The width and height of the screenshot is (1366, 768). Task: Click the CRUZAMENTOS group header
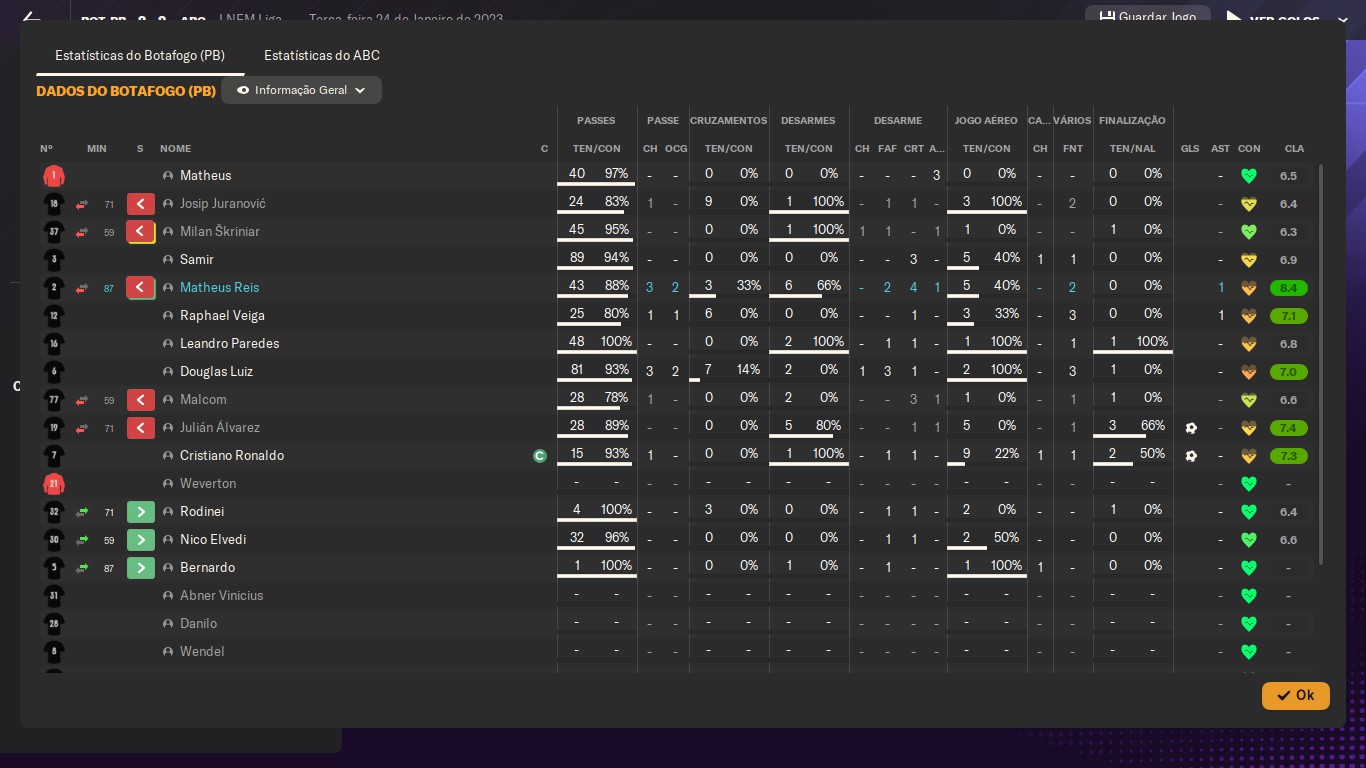coord(728,121)
